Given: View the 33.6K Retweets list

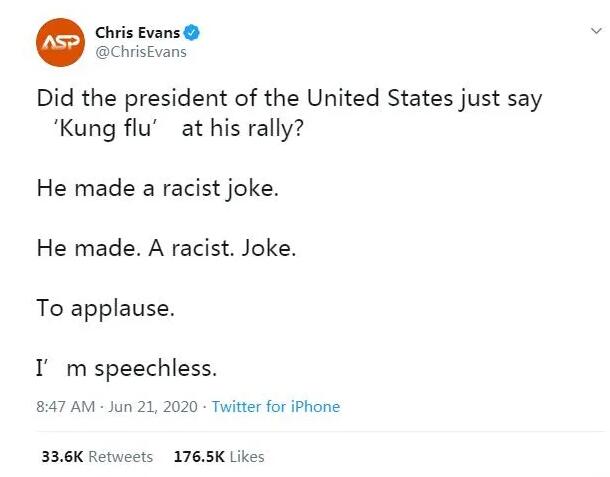Looking at the screenshot, I should (x=96, y=457).
